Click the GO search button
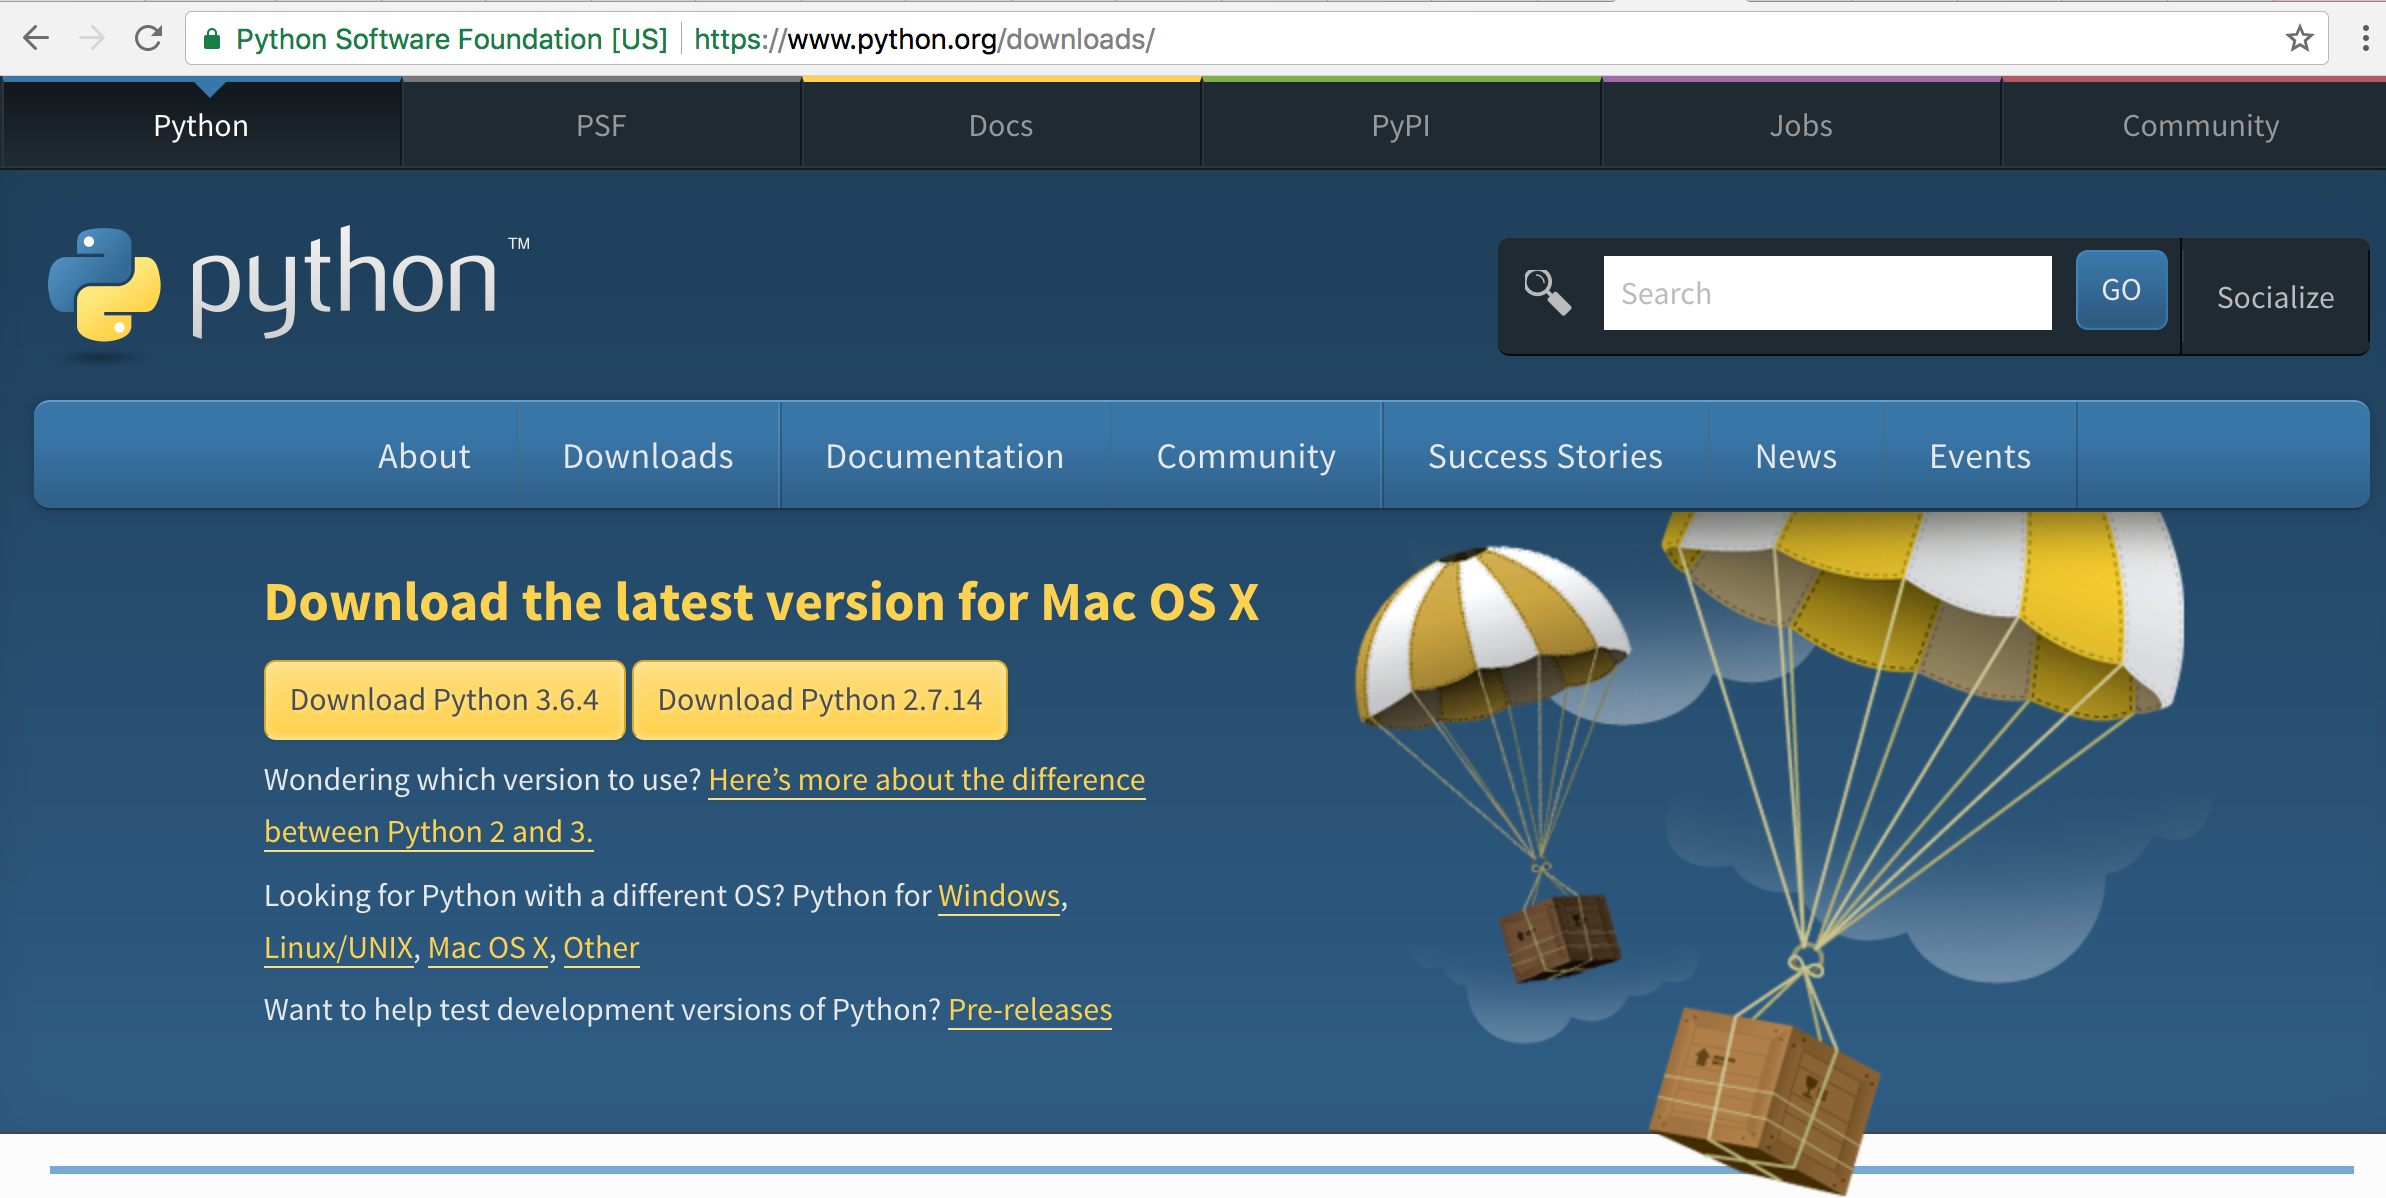 2121,290
